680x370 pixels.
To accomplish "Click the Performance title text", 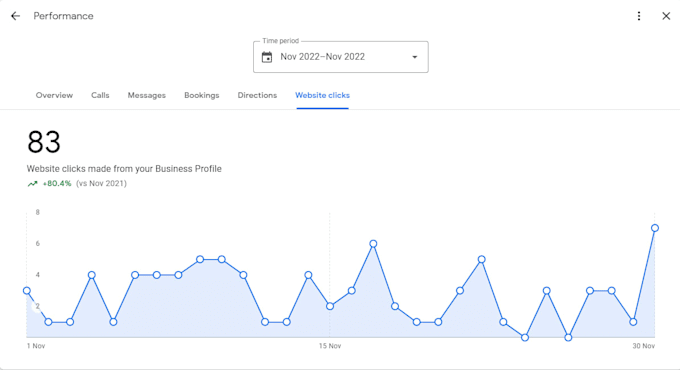I will pos(63,16).
